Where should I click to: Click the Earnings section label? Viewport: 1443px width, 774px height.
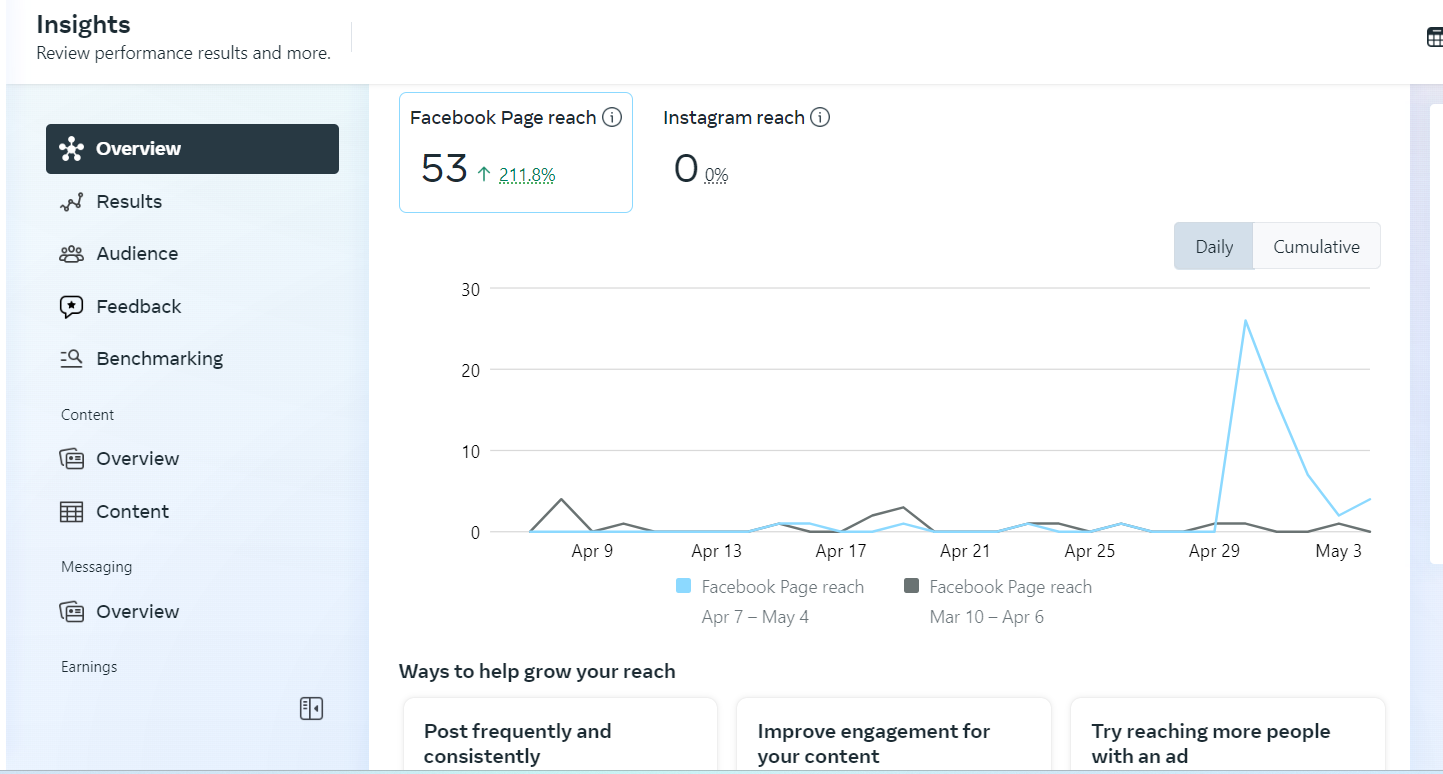(89, 667)
